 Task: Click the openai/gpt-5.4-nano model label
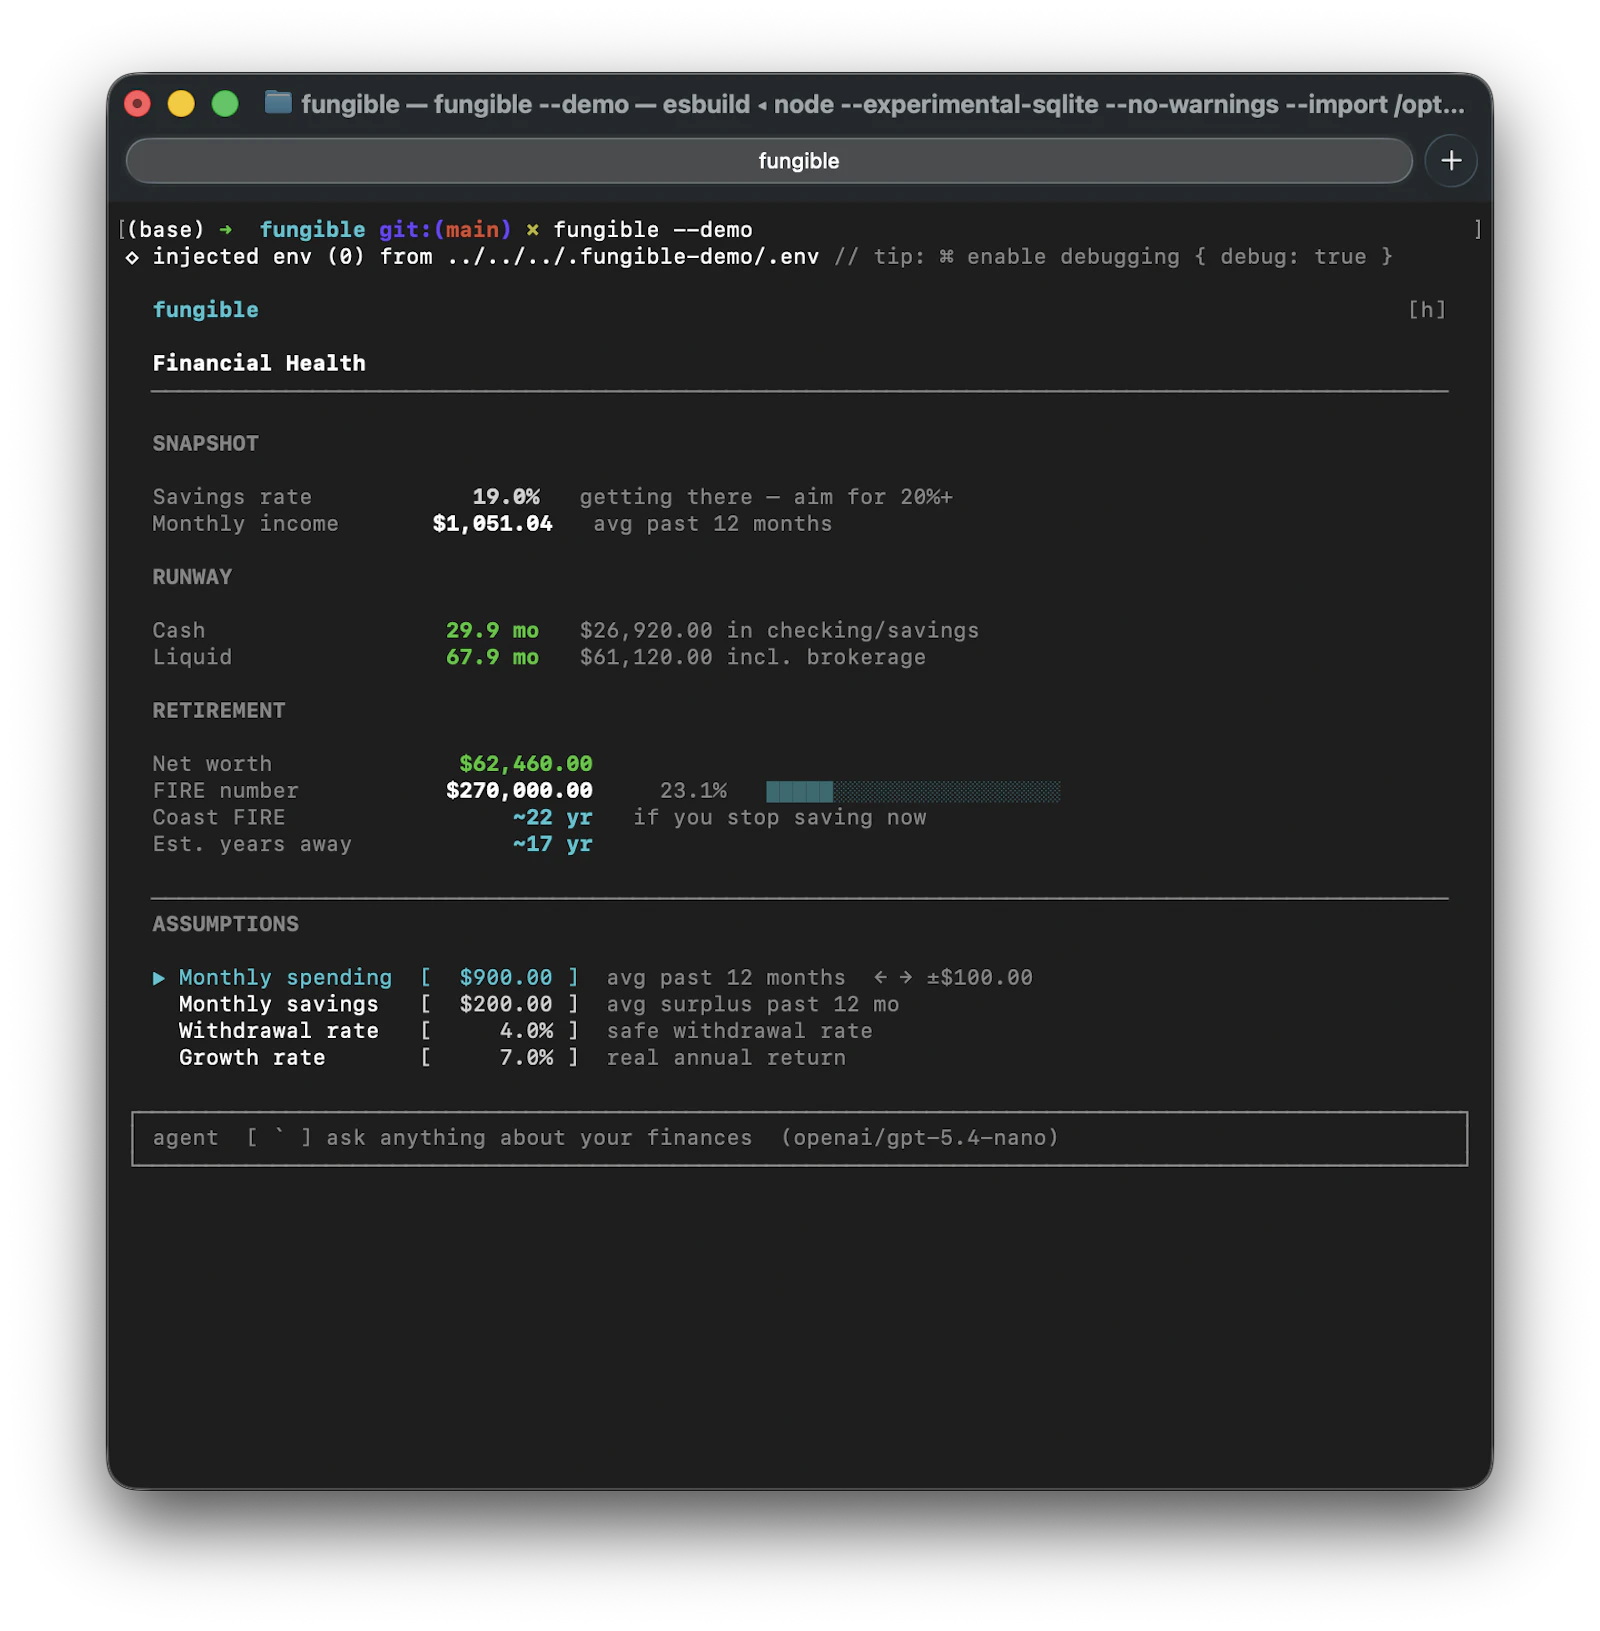tap(920, 1138)
